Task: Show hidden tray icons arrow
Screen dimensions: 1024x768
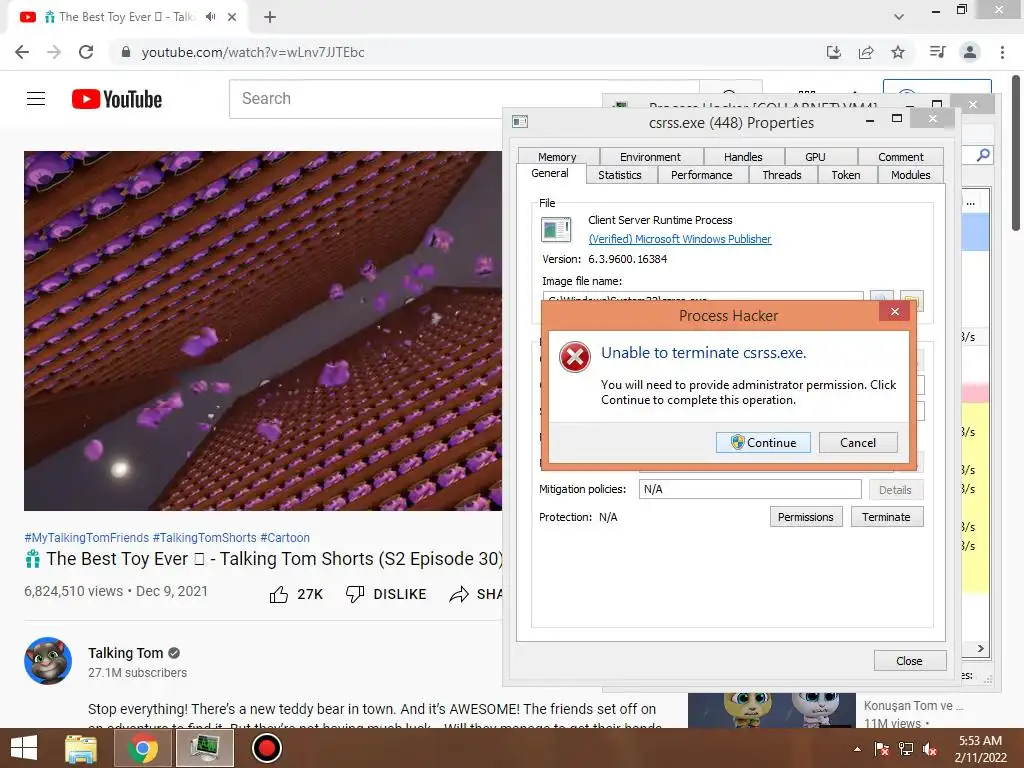Action: click(x=857, y=749)
